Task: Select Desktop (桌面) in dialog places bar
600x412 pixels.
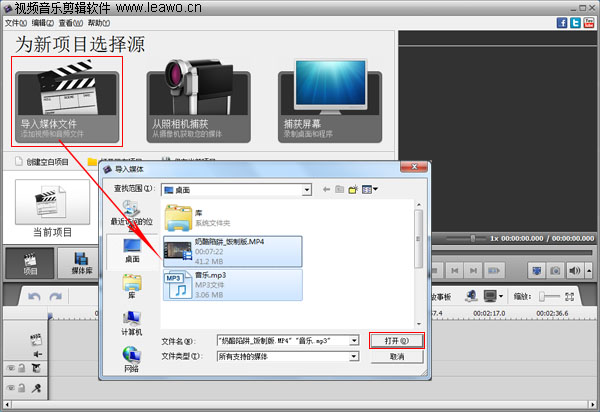Action: tap(132, 251)
